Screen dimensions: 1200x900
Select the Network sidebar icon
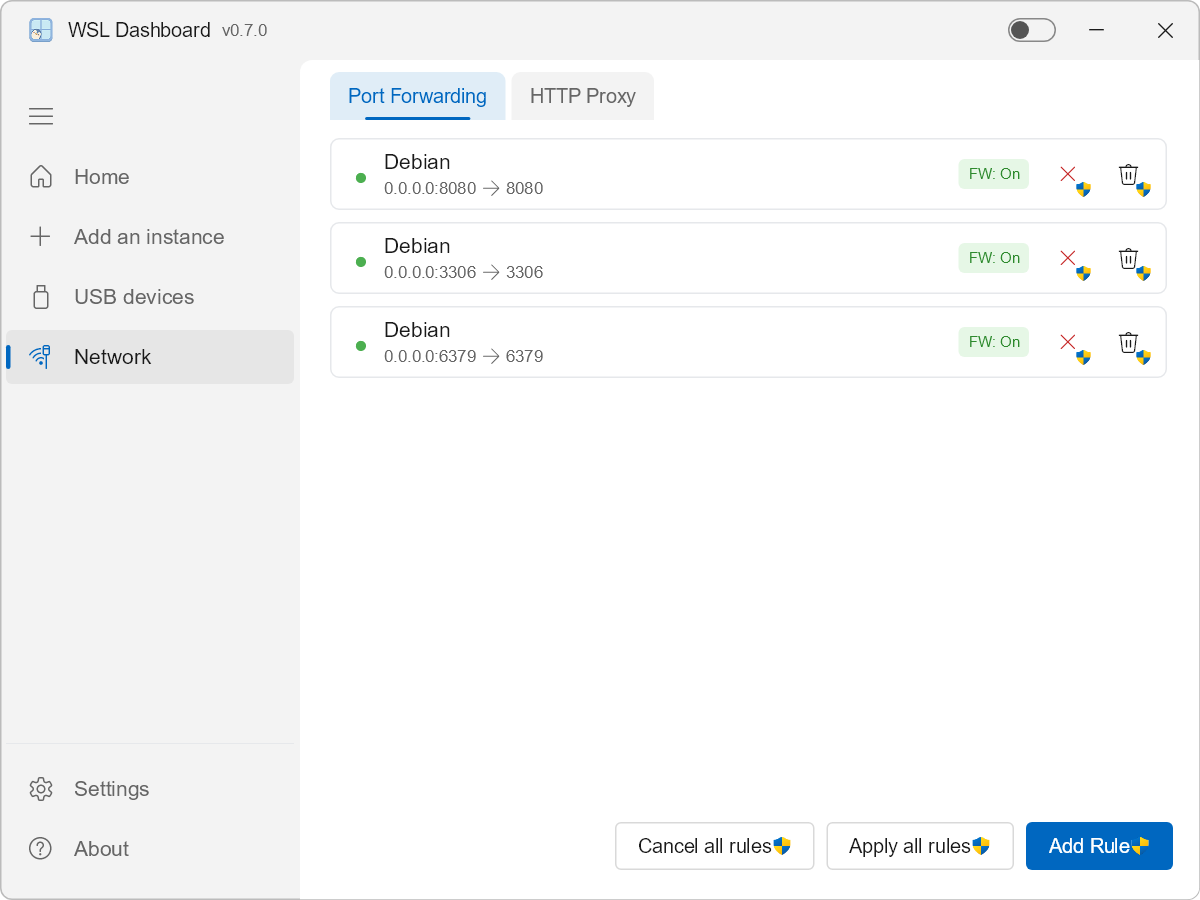coord(41,356)
